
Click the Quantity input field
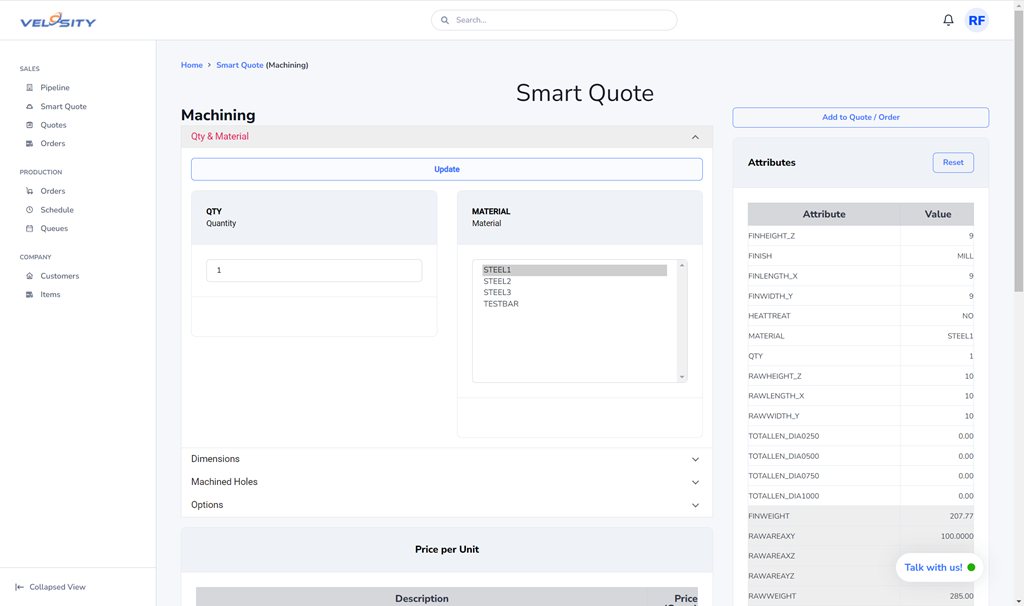tap(314, 270)
